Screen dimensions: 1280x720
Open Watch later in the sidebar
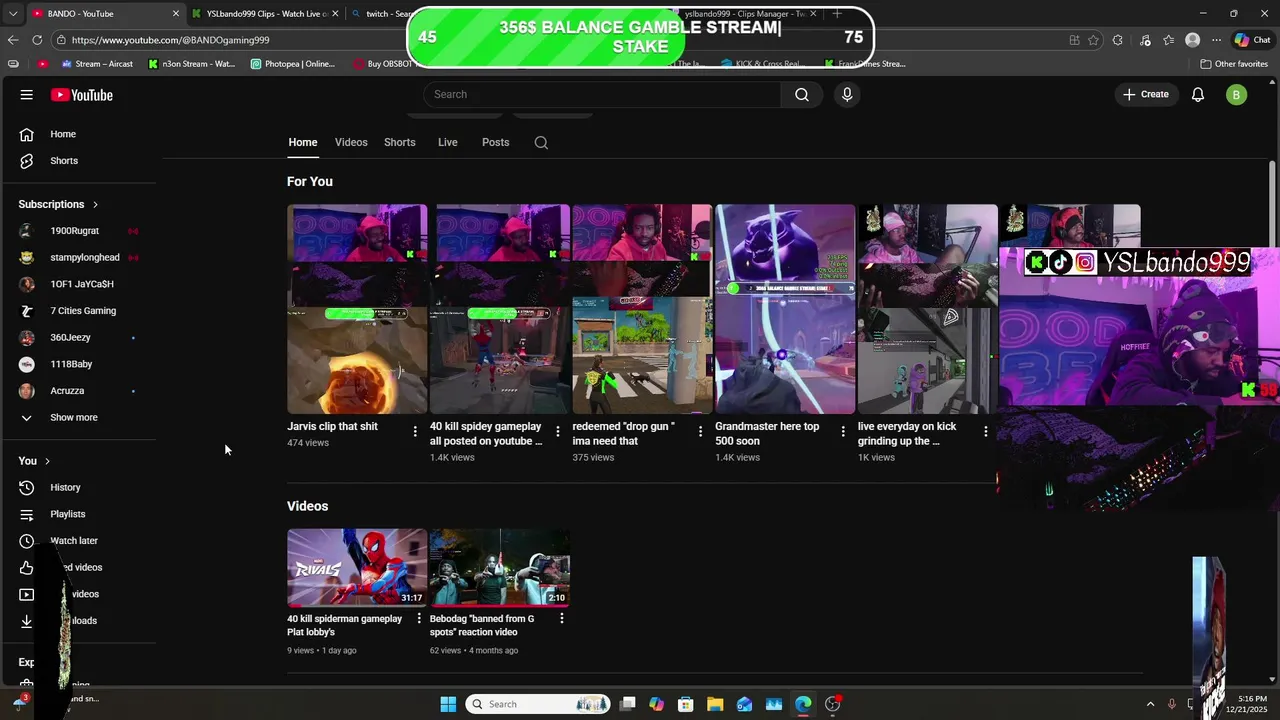pos(80,541)
